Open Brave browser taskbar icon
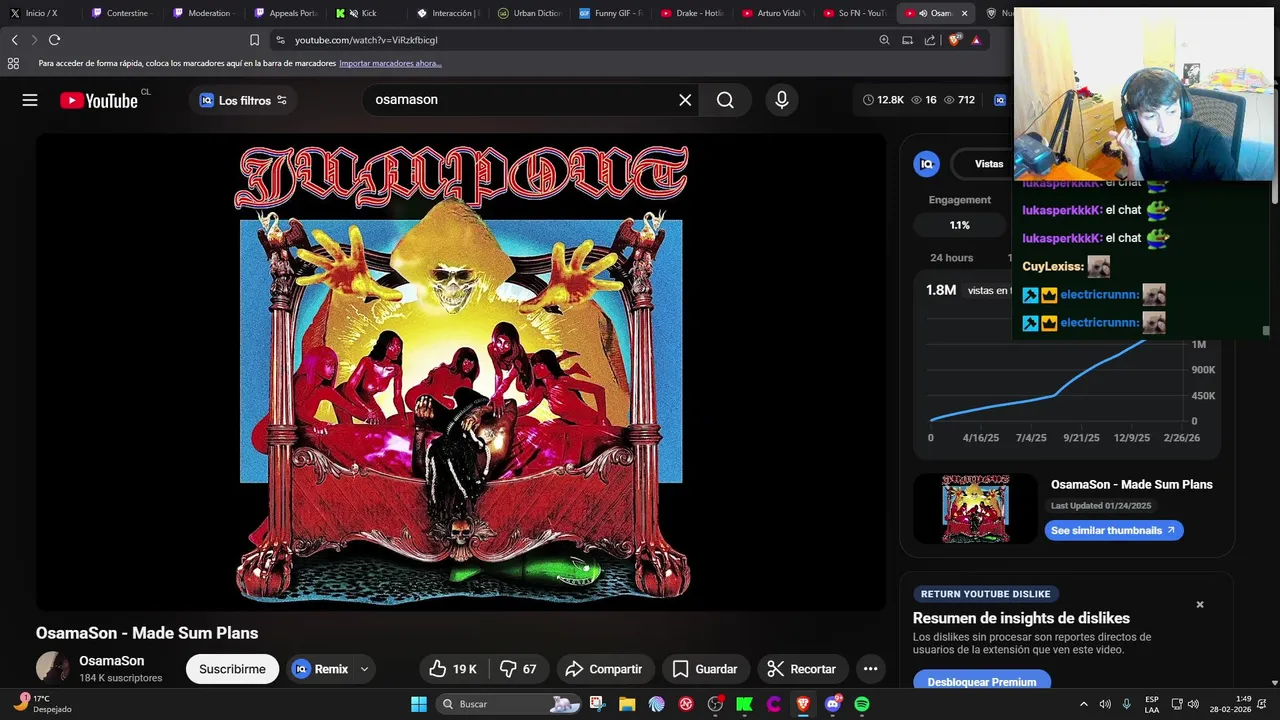The image size is (1280, 720). point(803,704)
